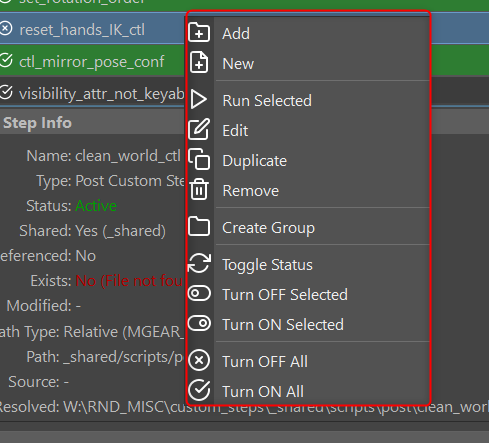Click the Step Info panel header

(93, 122)
